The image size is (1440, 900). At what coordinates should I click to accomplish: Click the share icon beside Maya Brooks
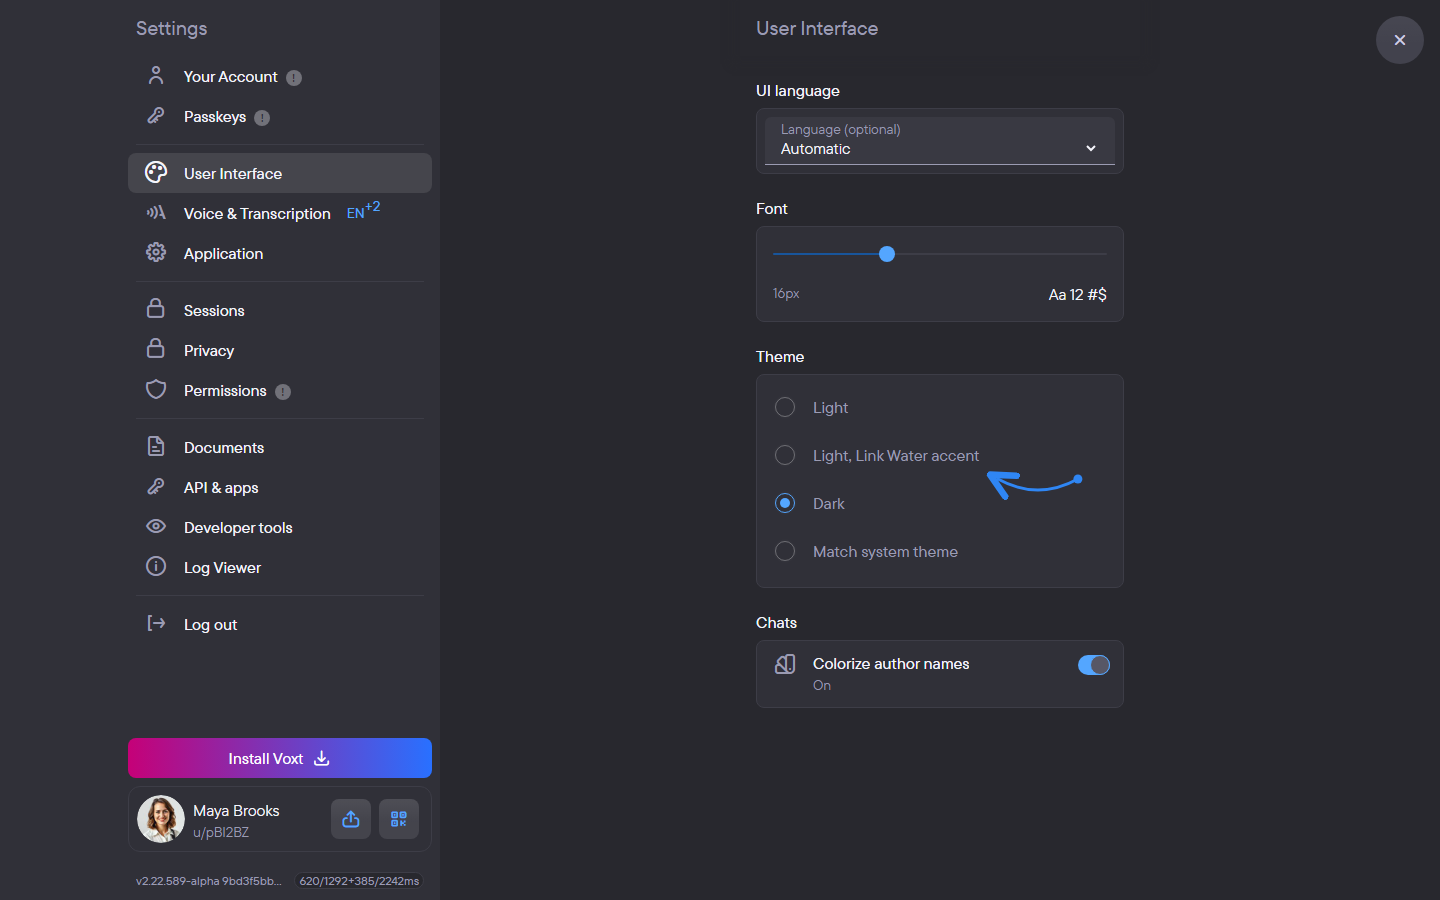coord(351,819)
